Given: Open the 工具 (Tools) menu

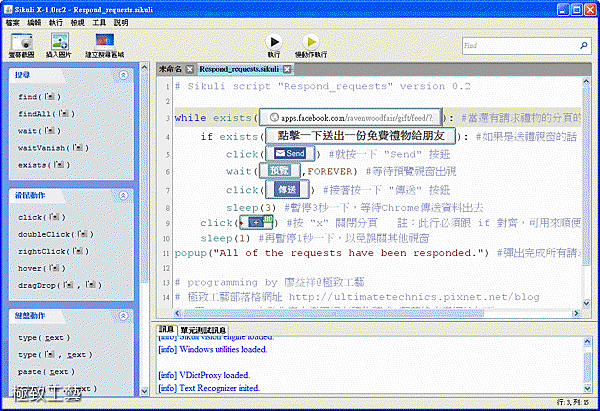Looking at the screenshot, I should click(99, 23).
